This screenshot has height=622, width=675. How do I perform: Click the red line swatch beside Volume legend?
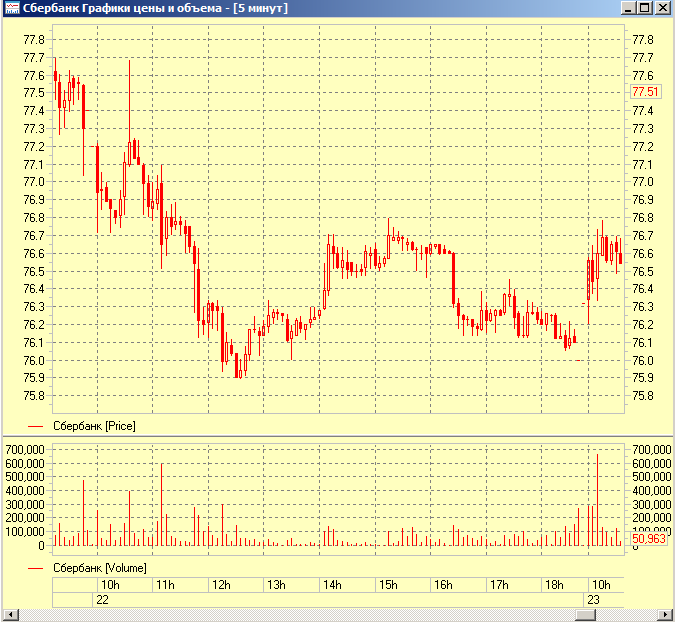pos(37,568)
